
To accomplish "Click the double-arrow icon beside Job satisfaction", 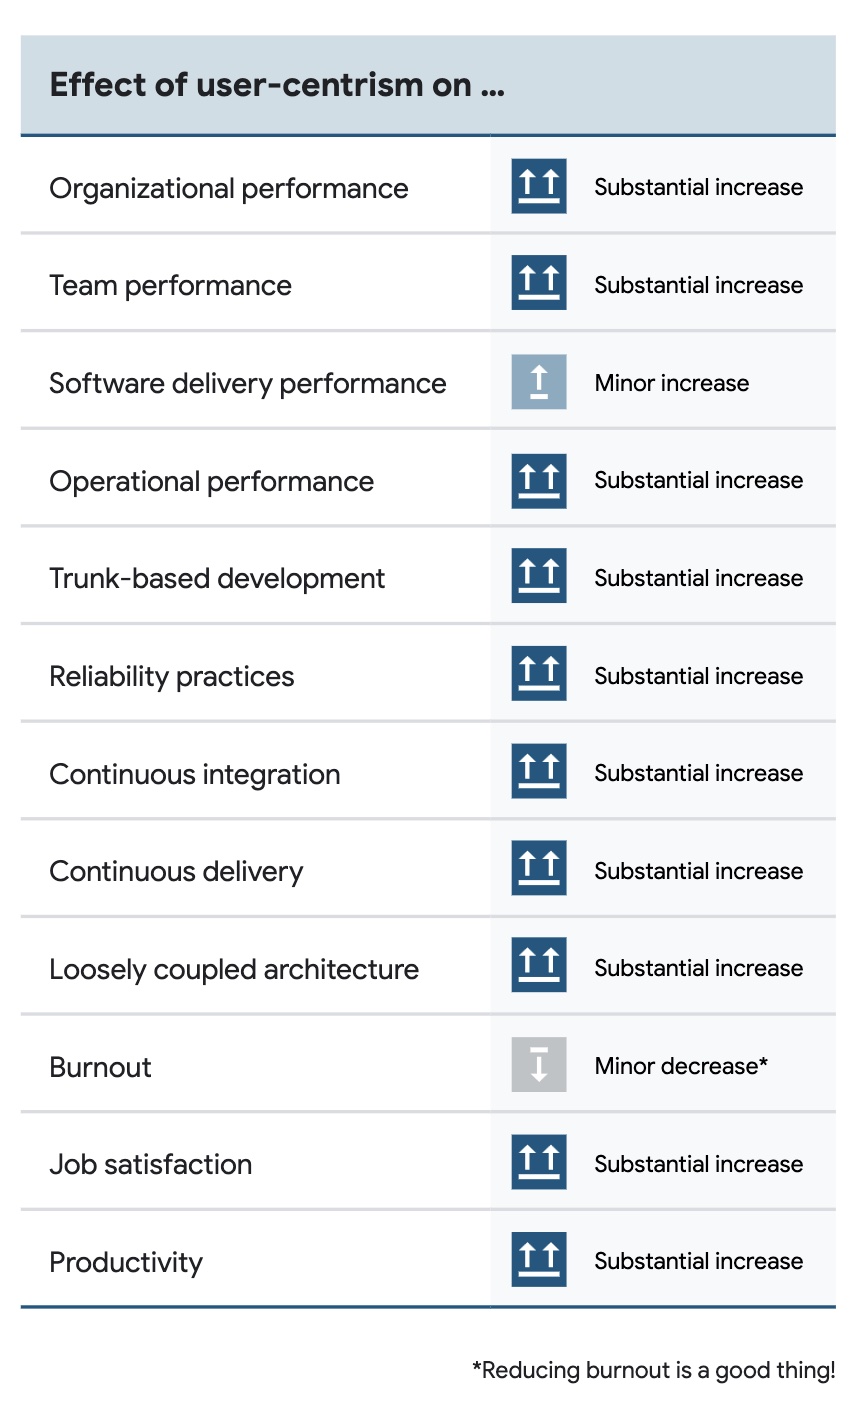I will [x=539, y=1162].
